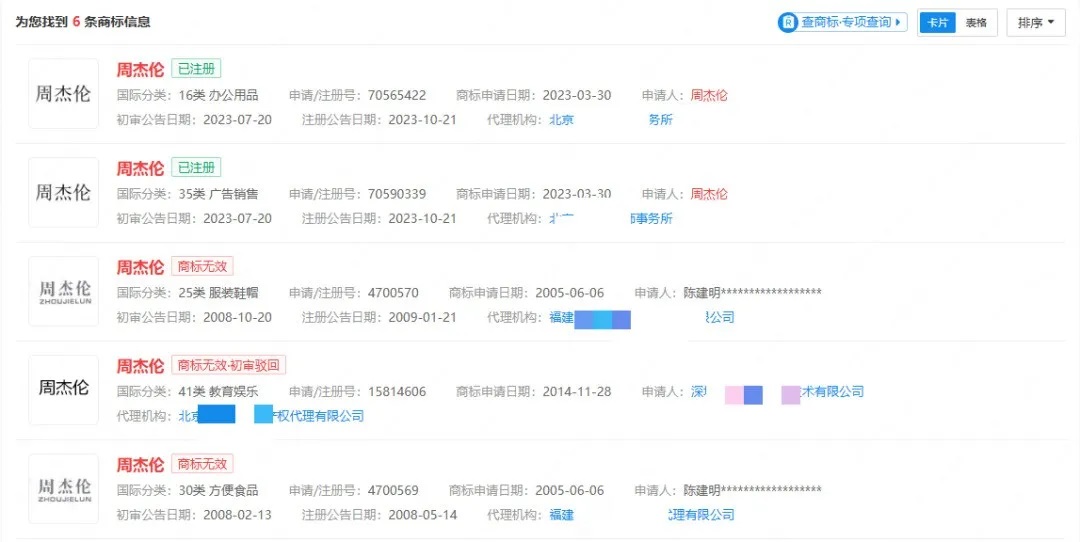The image size is (1080, 542).
Task: Click preliminary announcement date 2008-02-13
Action: (237, 515)
